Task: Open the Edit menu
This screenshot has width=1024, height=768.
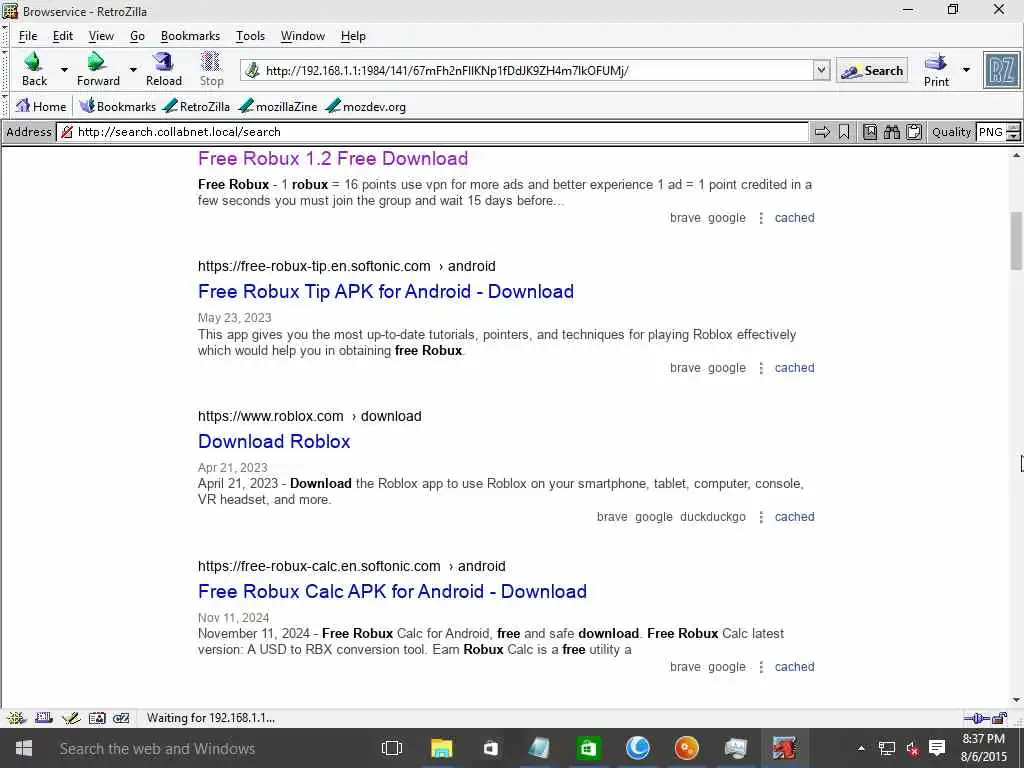Action: tap(63, 36)
